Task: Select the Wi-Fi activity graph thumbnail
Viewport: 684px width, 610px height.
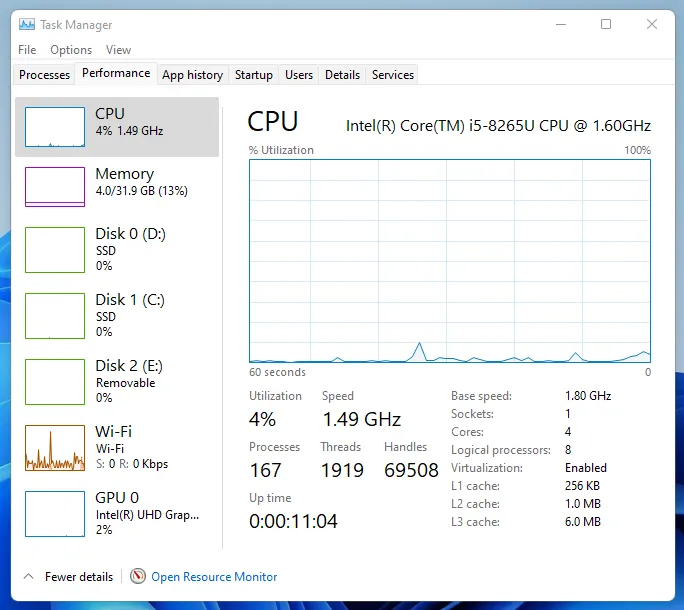Action: coord(55,448)
